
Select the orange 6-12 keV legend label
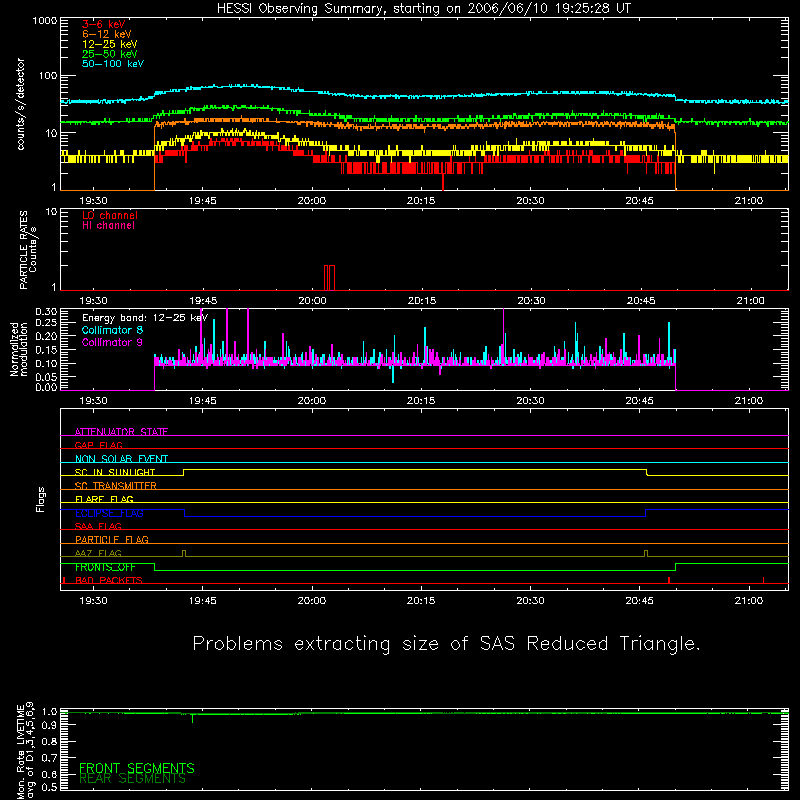[x=107, y=34]
